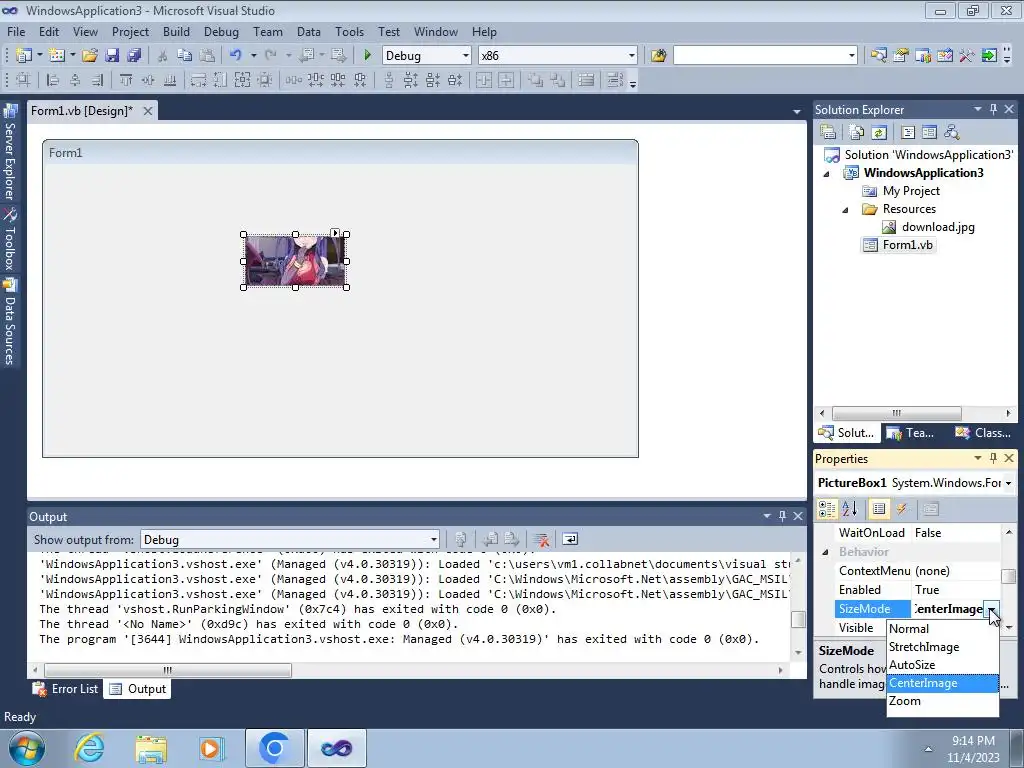Click the Find in Files icon

click(x=658, y=56)
